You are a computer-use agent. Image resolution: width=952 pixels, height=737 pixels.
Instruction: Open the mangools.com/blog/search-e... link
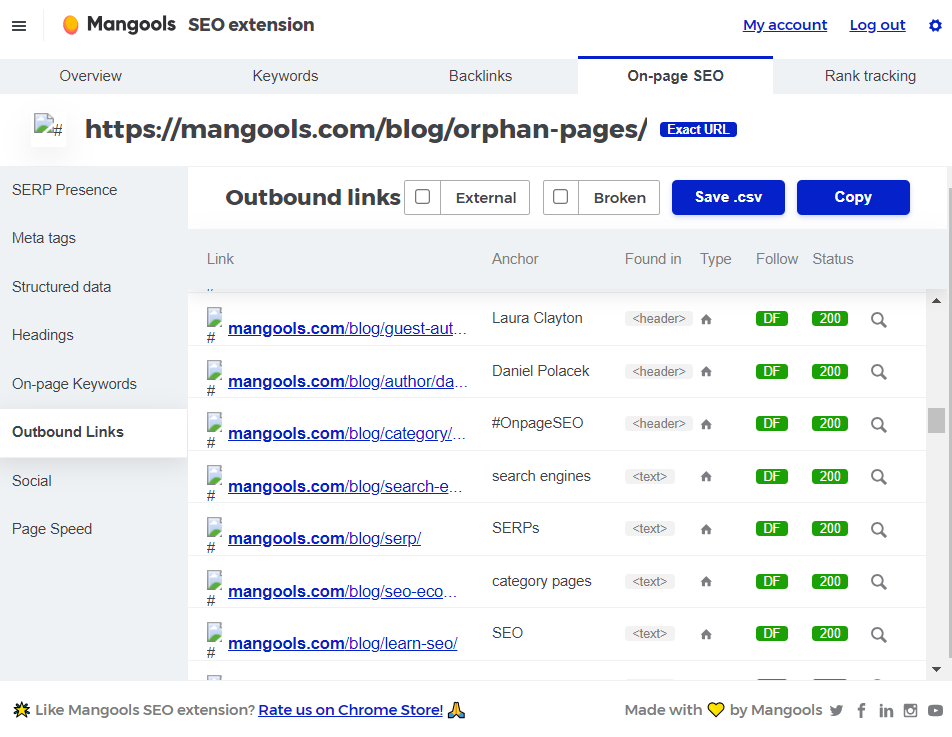345,486
